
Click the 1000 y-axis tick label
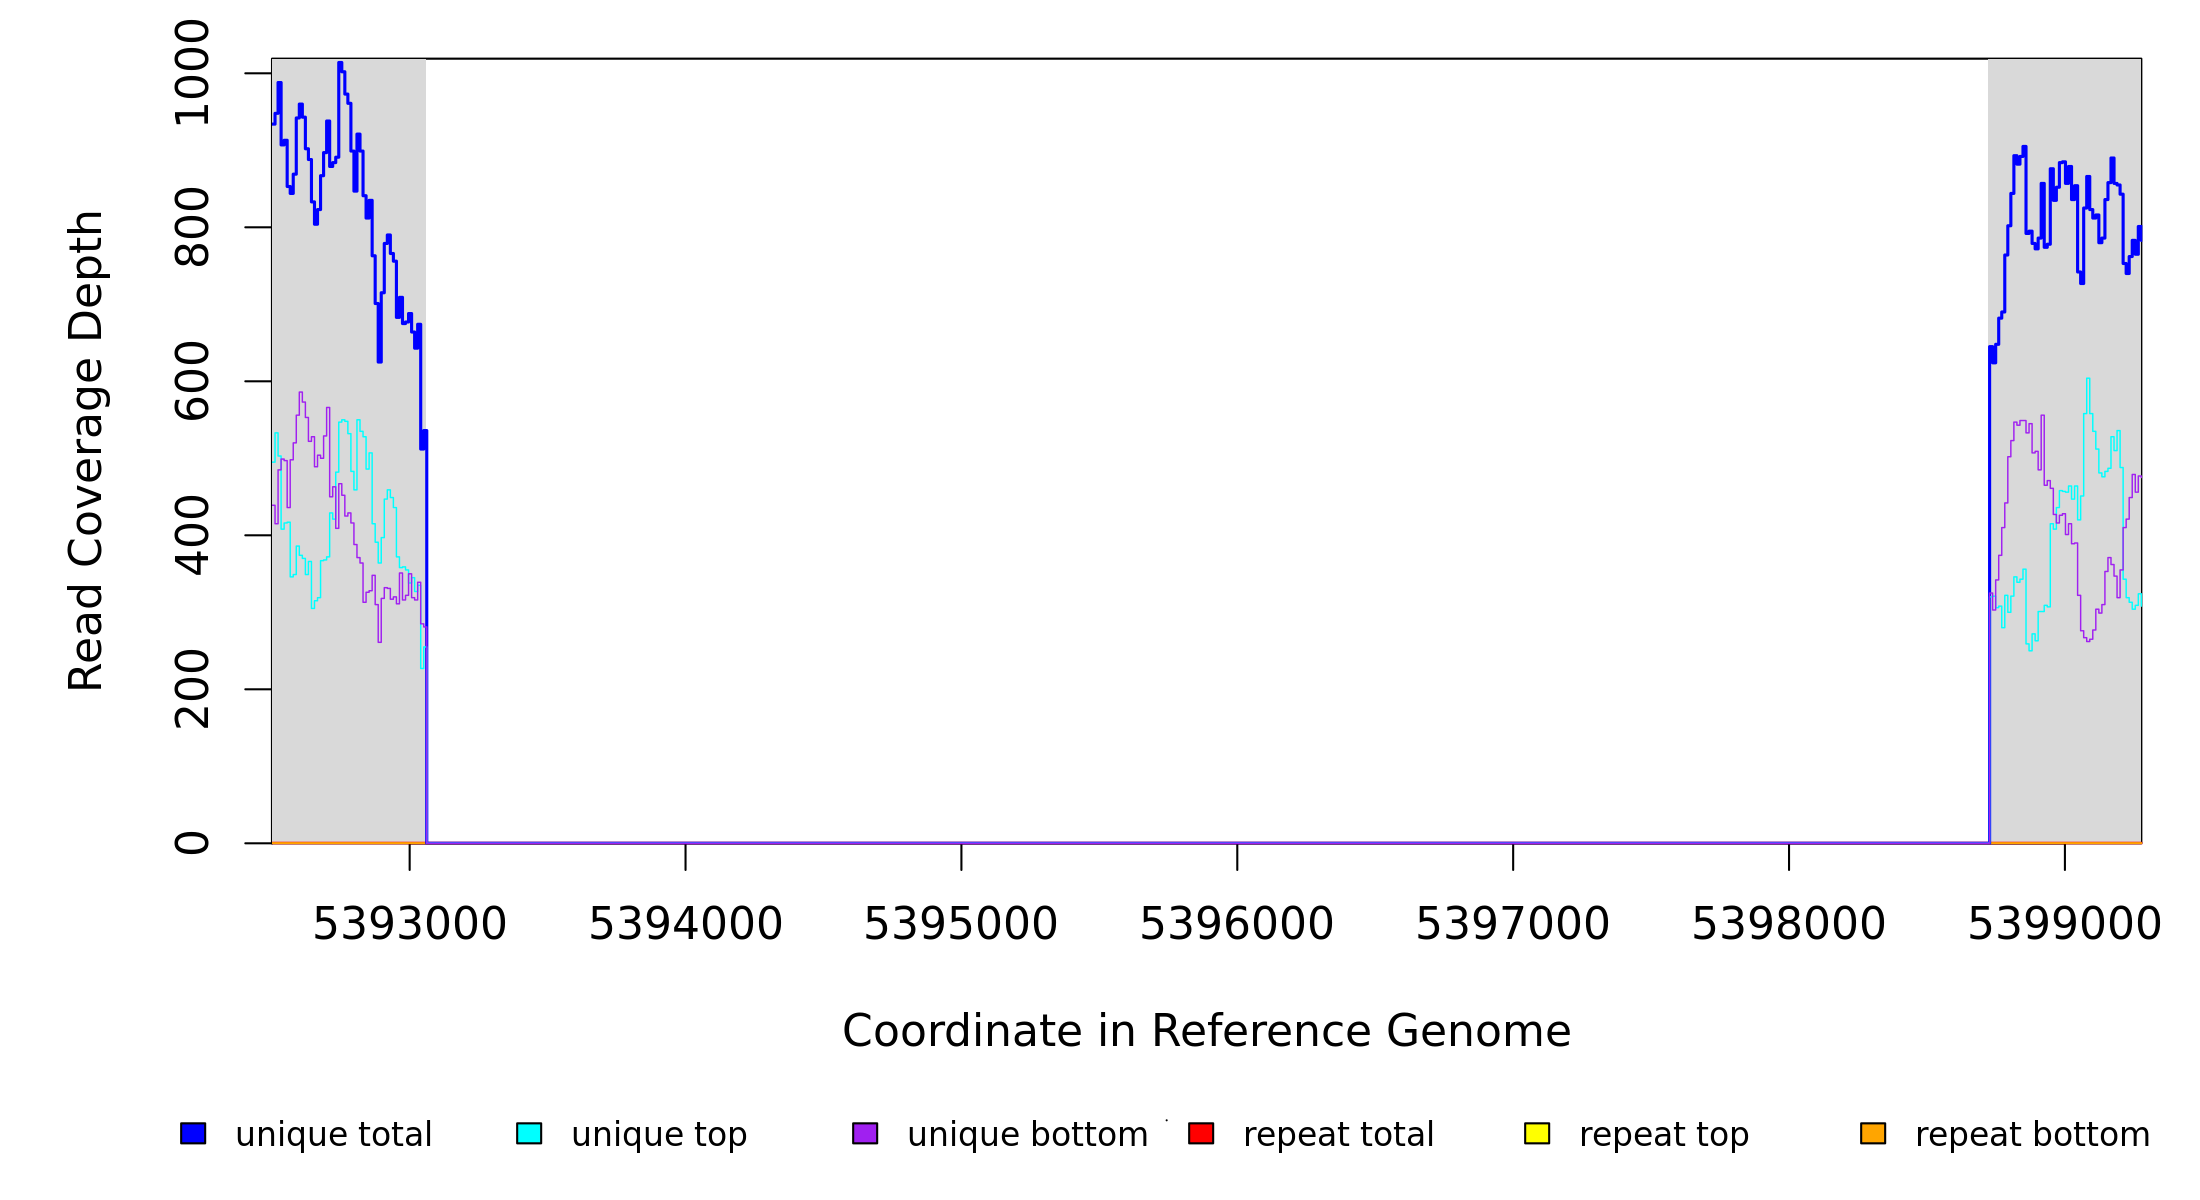(x=191, y=73)
